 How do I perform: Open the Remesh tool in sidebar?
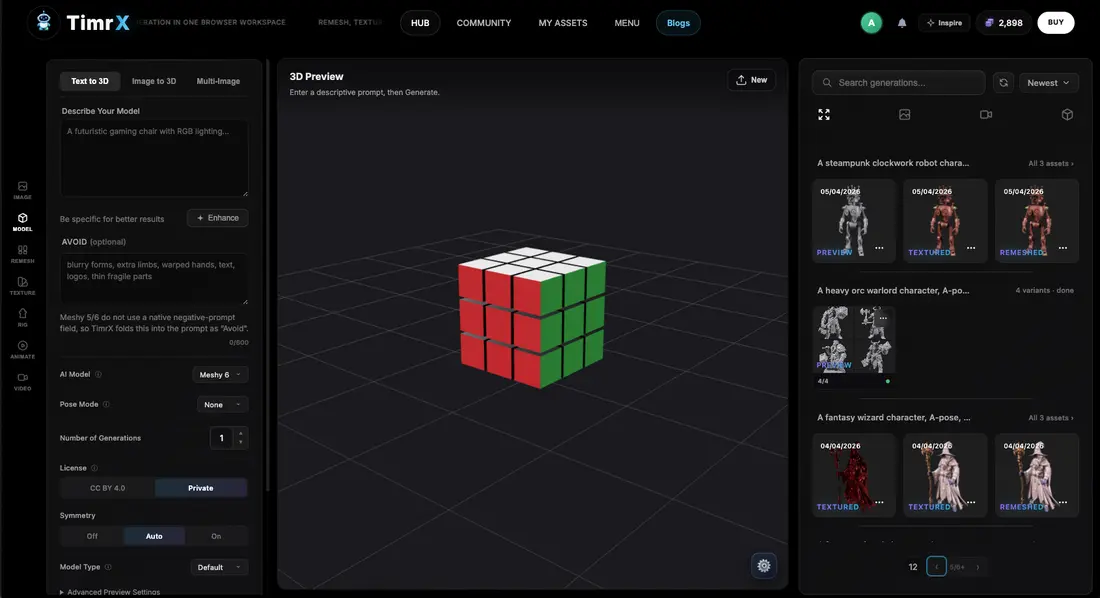22,253
